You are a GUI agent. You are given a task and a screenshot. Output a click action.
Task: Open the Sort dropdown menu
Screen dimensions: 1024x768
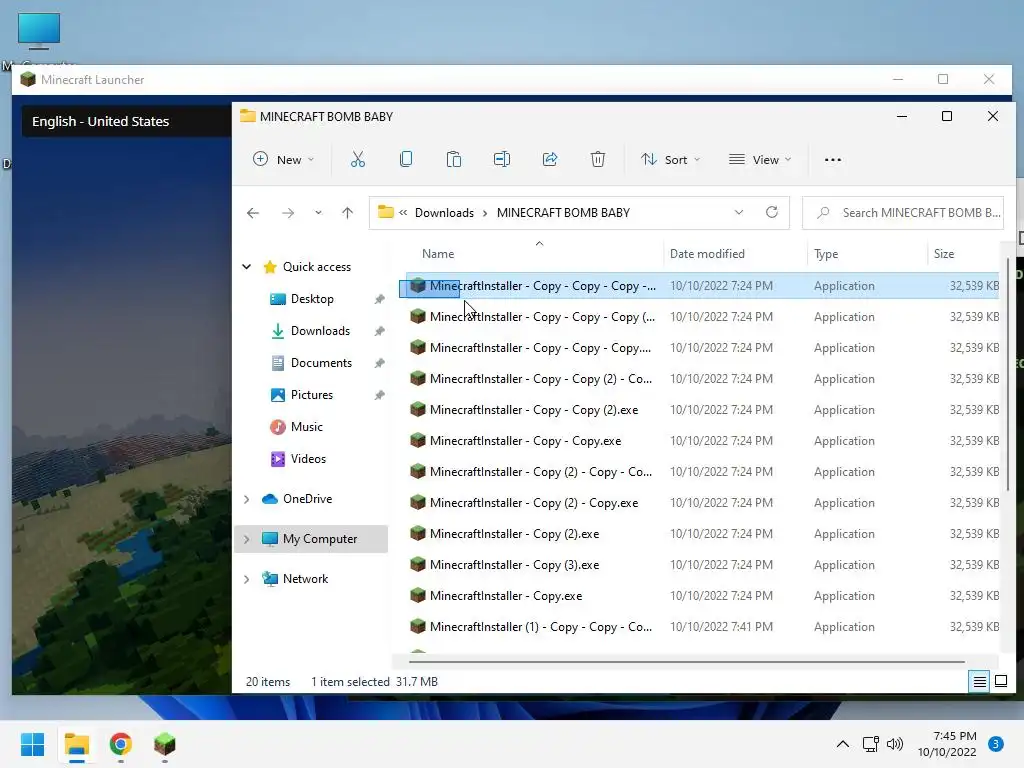671,159
